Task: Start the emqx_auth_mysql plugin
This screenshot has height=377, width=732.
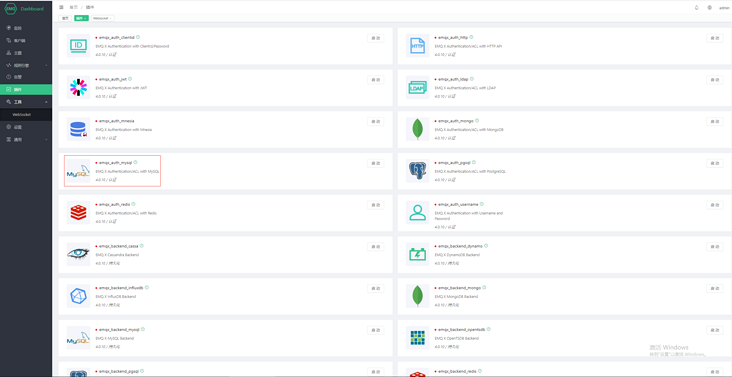Action: [375, 163]
